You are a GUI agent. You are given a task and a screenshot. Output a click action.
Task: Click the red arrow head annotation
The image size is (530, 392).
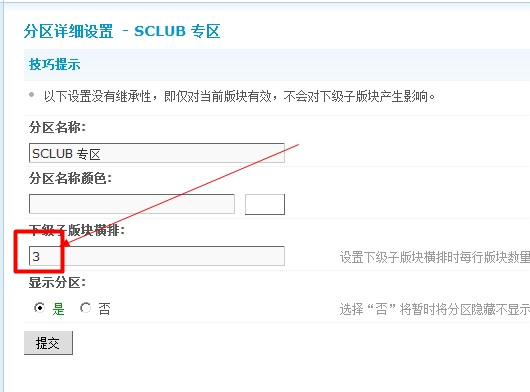coord(66,242)
